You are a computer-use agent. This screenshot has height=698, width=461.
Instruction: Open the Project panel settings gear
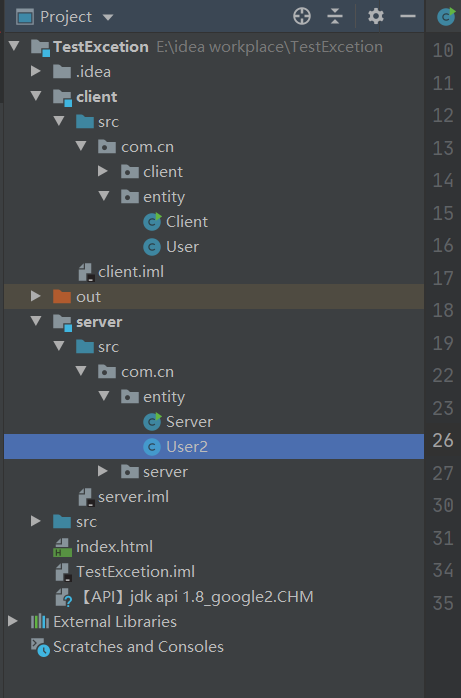coord(376,17)
